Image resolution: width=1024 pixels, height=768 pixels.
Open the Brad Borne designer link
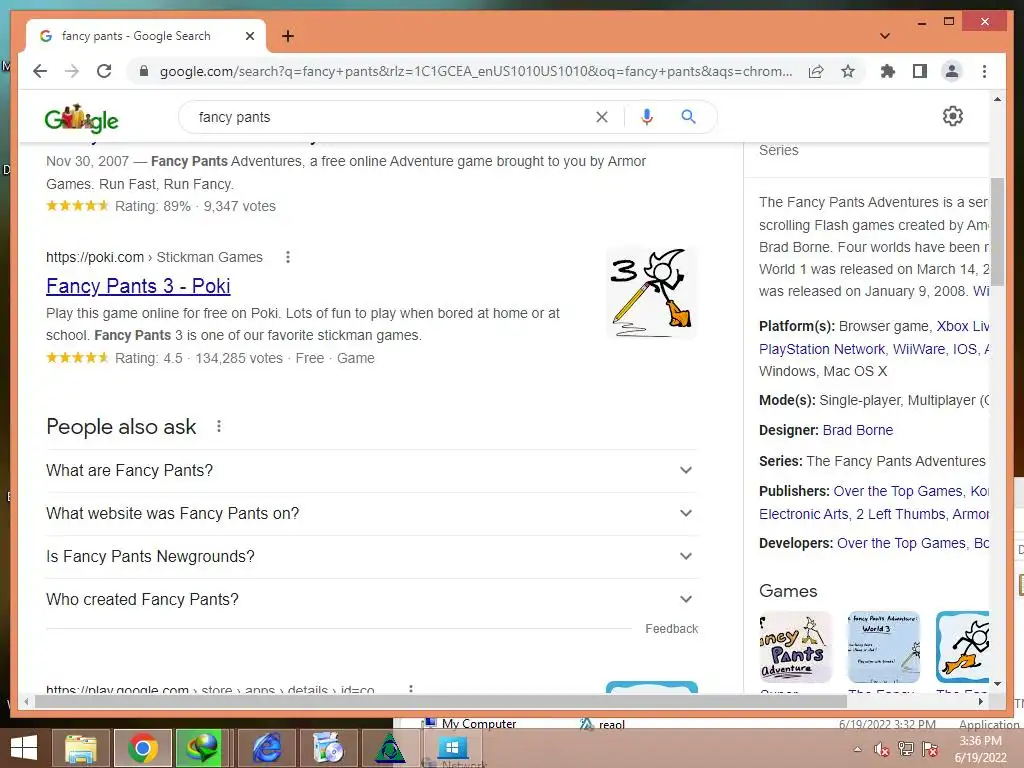(x=857, y=430)
